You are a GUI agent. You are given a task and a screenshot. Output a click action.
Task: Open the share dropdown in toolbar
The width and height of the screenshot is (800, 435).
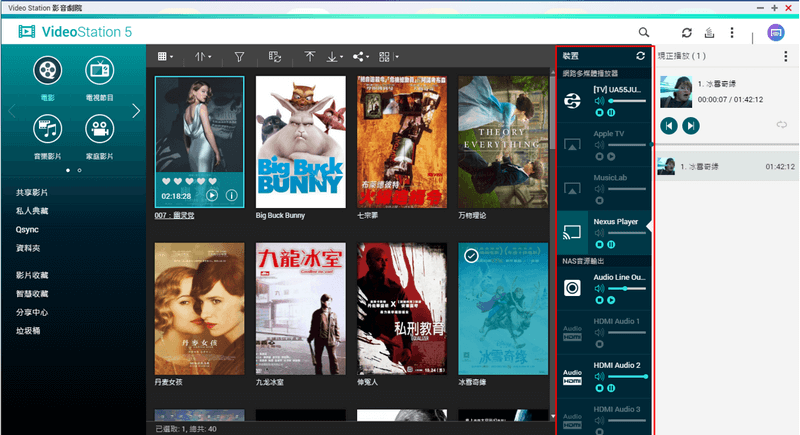(x=361, y=57)
